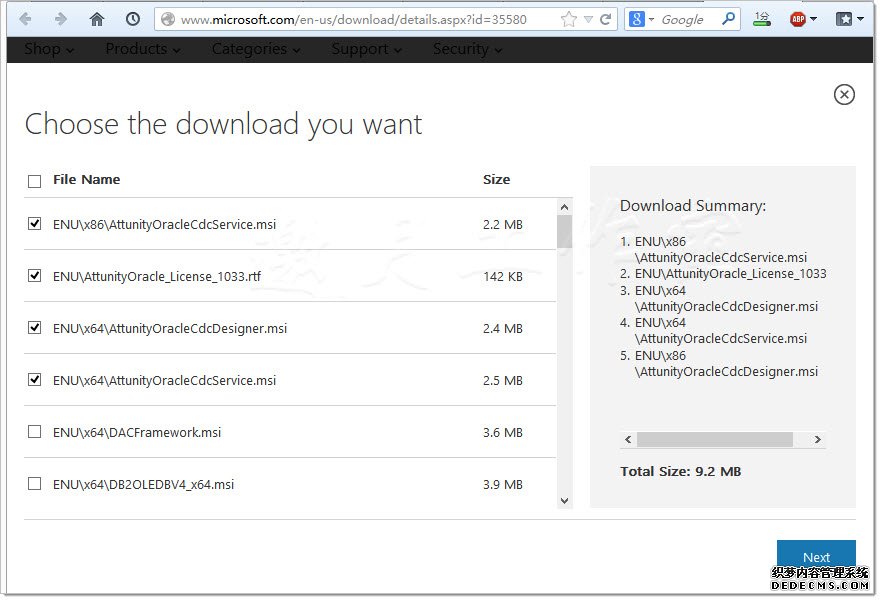The height and width of the screenshot is (600, 880).
Task: Uncheck ENU\AttunityOracle_License_1033.rtf file
Action: (x=35, y=276)
